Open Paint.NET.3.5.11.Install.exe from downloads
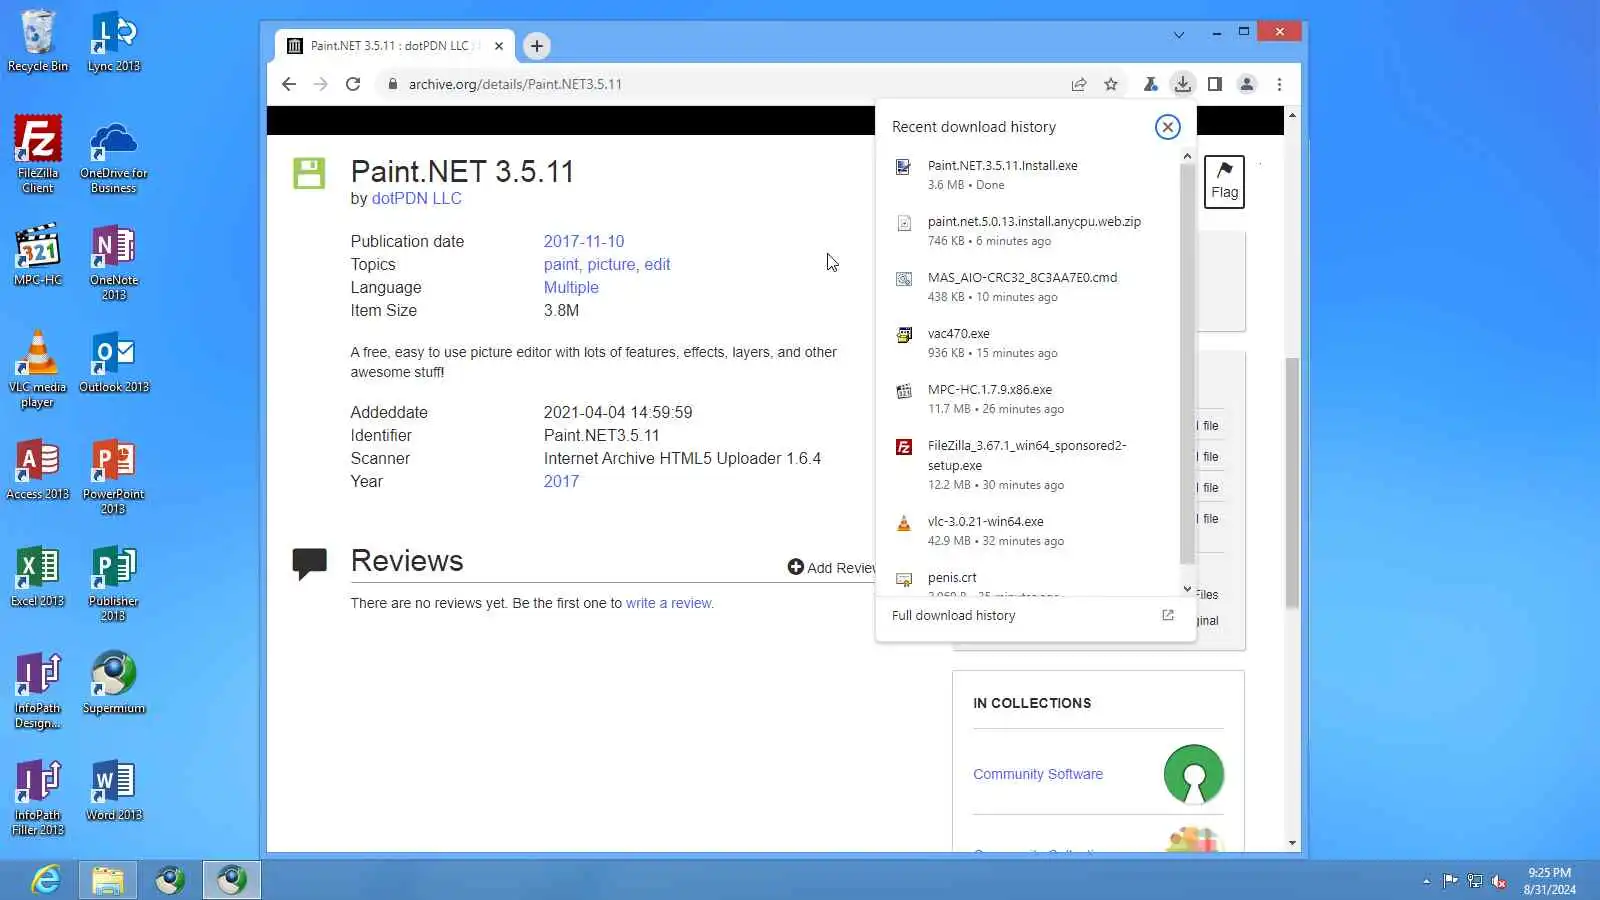 pyautogui.click(x=1030, y=175)
